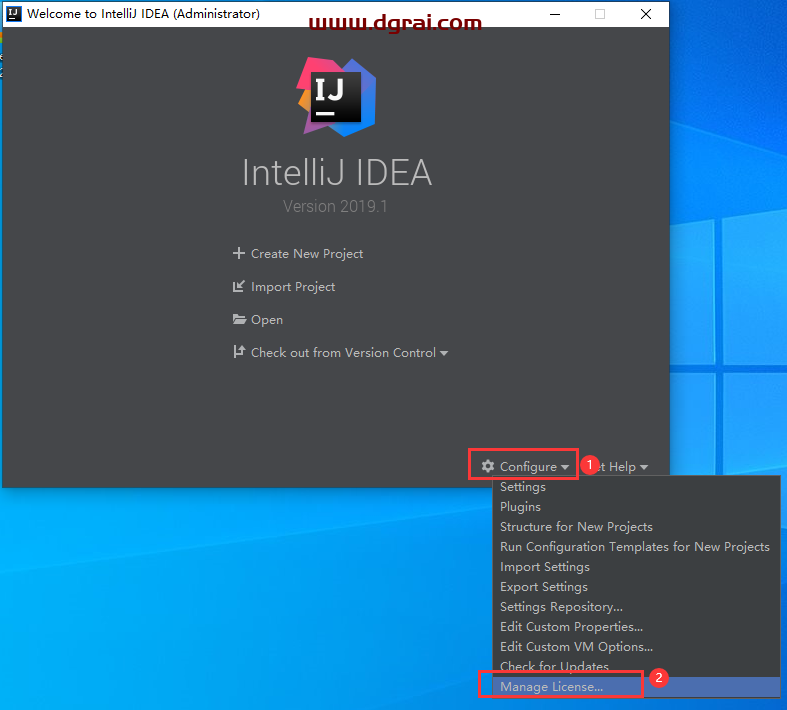
Task: Click the plus icon beside Create New Project
Action: [239, 253]
